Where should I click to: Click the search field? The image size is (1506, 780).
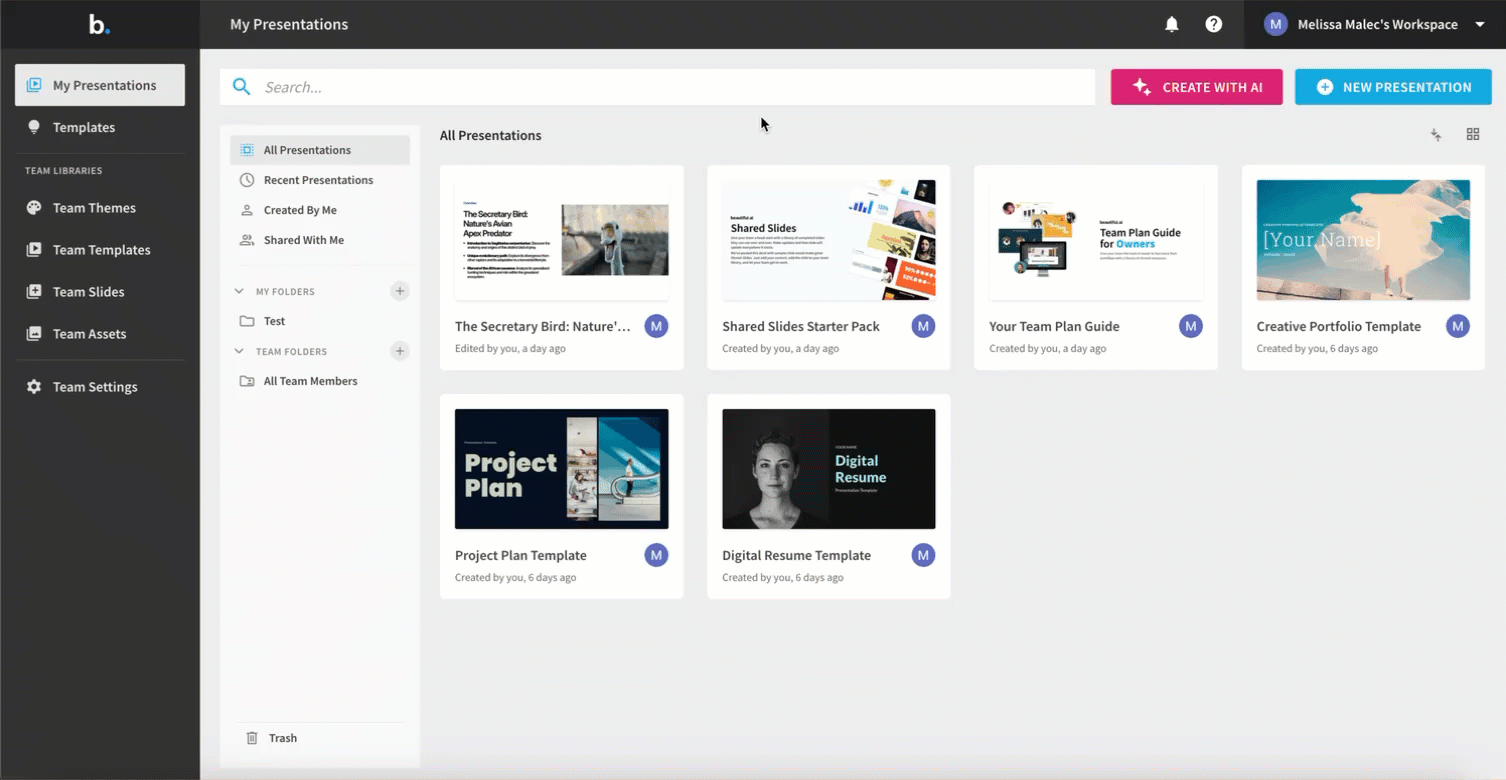658,87
